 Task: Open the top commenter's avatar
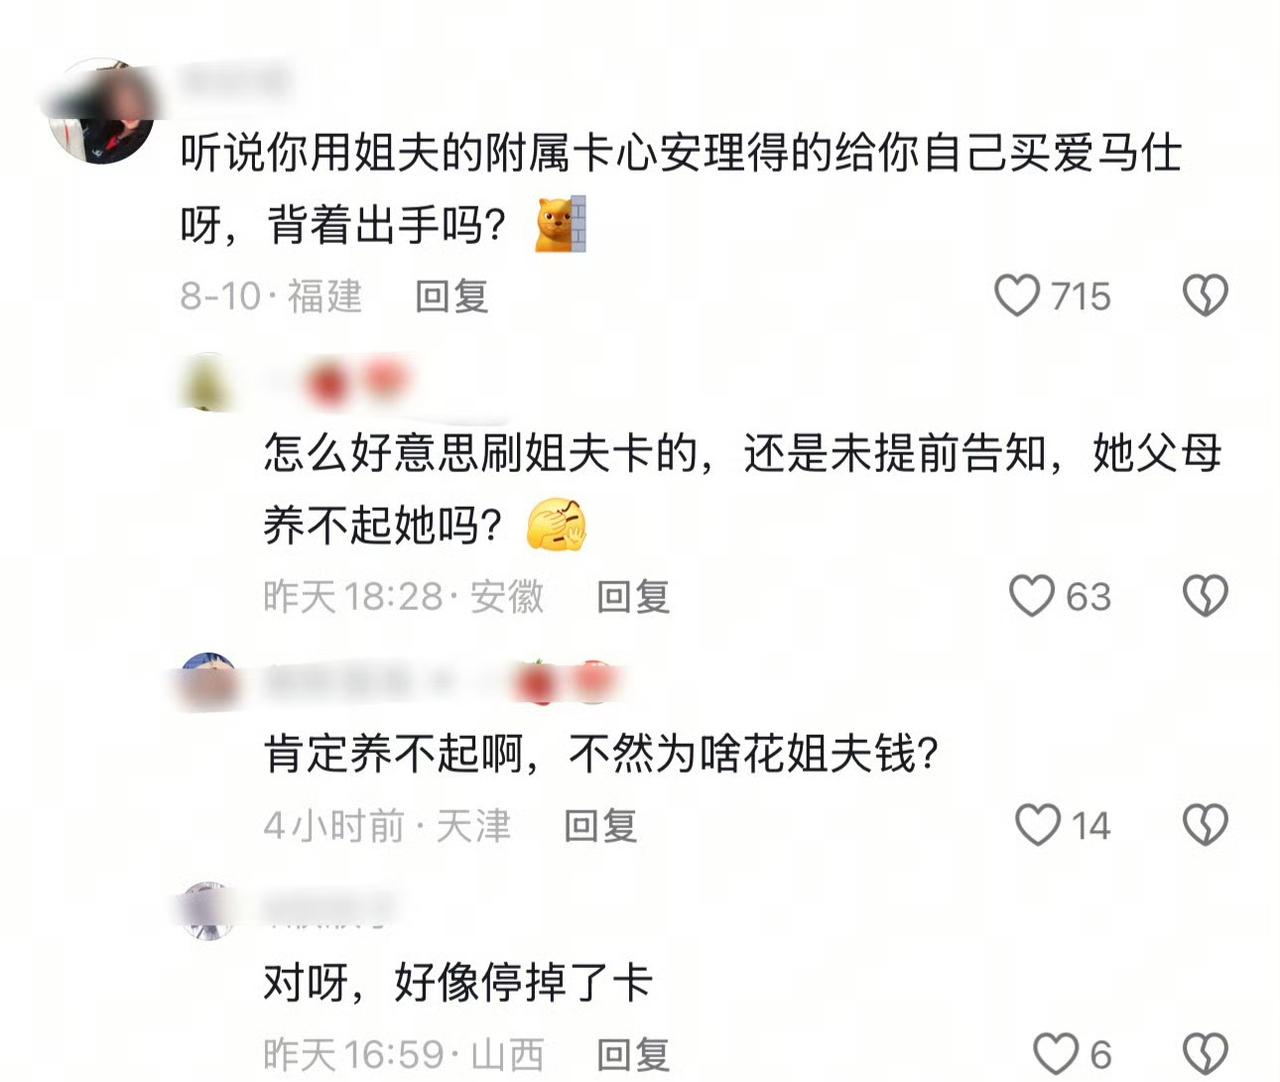(102, 110)
